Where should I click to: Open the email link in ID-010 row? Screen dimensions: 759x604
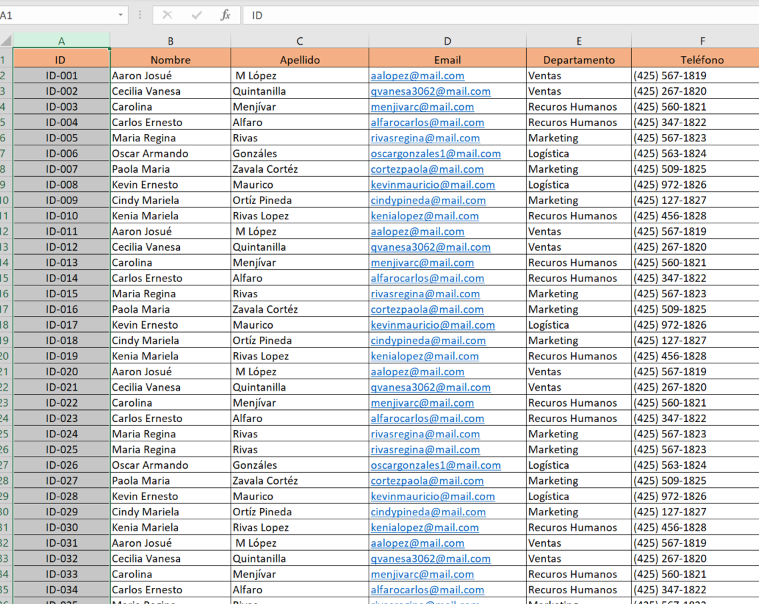click(425, 216)
